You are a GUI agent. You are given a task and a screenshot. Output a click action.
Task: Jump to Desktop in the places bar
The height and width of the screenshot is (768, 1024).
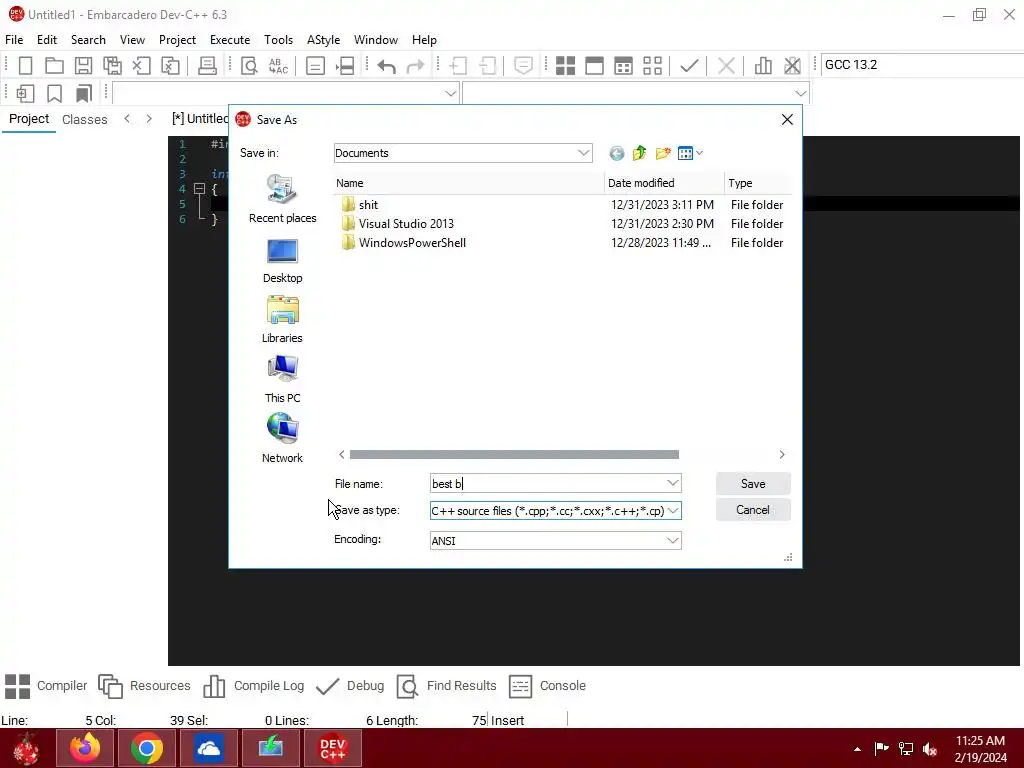[x=282, y=261]
